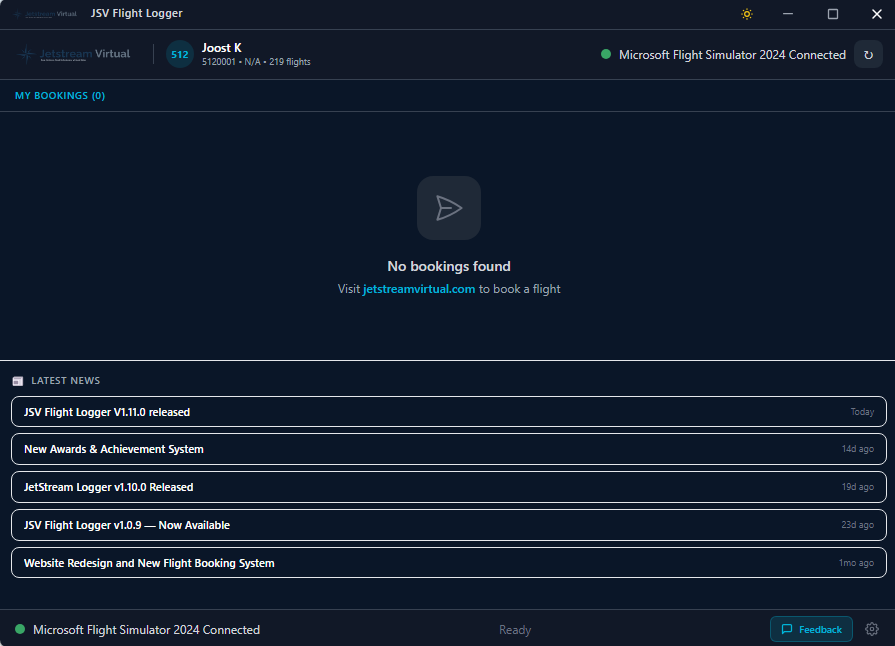Viewport: 895px width, 646px height.
Task: Refresh simulator connection with reload icon
Action: pyautogui.click(x=868, y=55)
